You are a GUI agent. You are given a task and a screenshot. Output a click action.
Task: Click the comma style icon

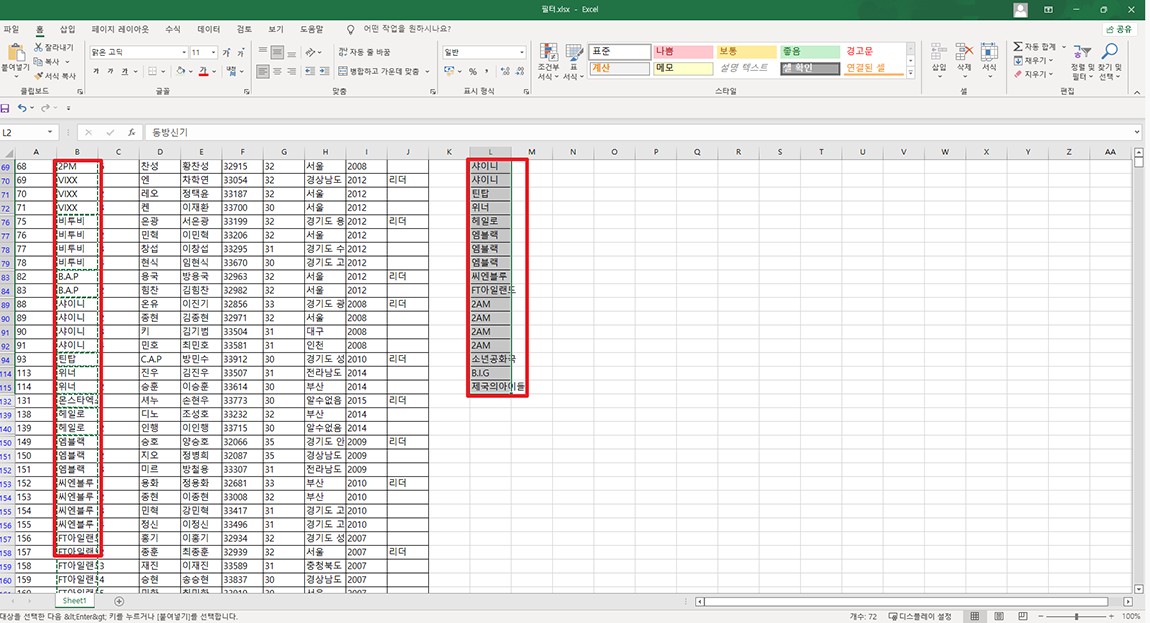(x=486, y=71)
